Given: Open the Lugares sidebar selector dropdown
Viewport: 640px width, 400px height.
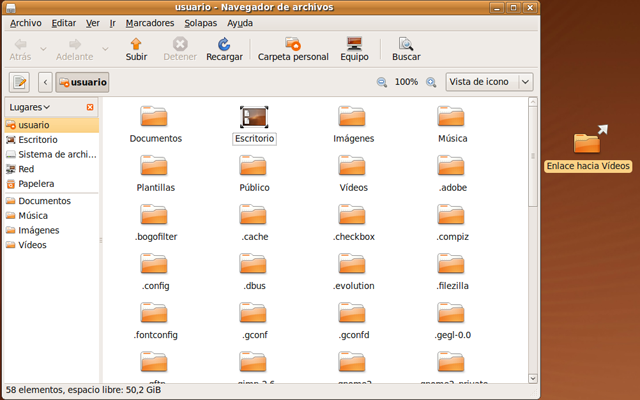Looking at the screenshot, I should pos(32,107).
